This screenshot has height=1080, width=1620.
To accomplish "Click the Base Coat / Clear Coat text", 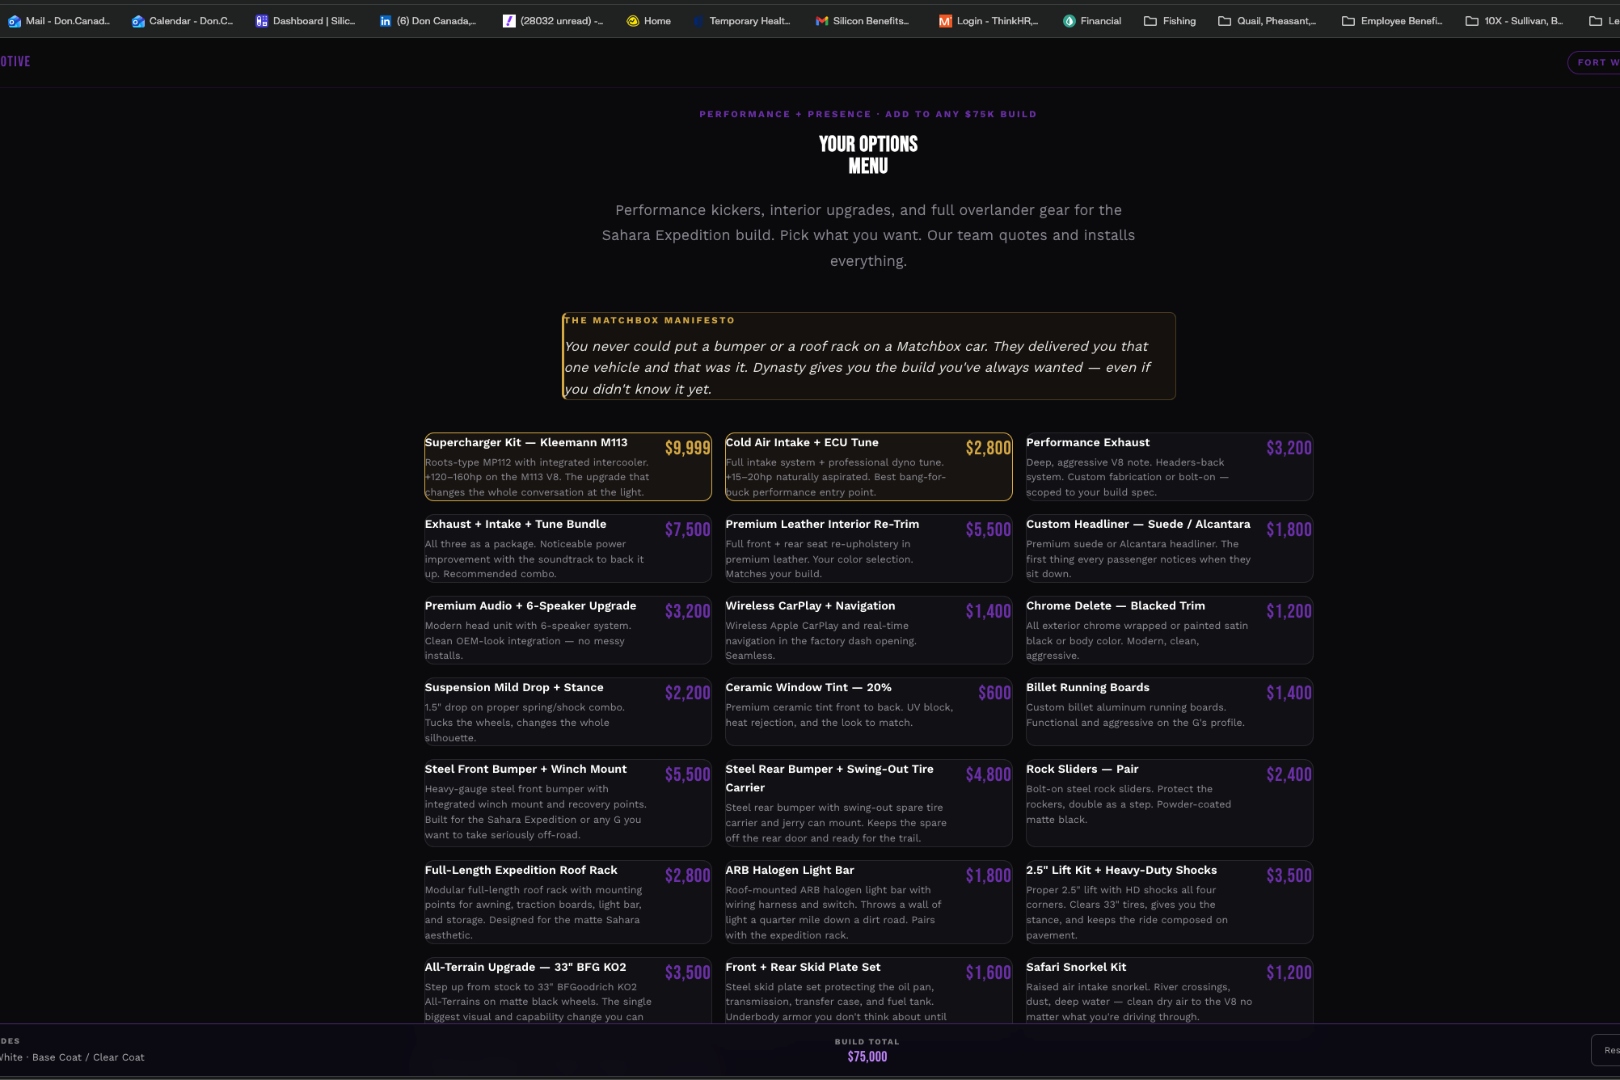I will (88, 1057).
